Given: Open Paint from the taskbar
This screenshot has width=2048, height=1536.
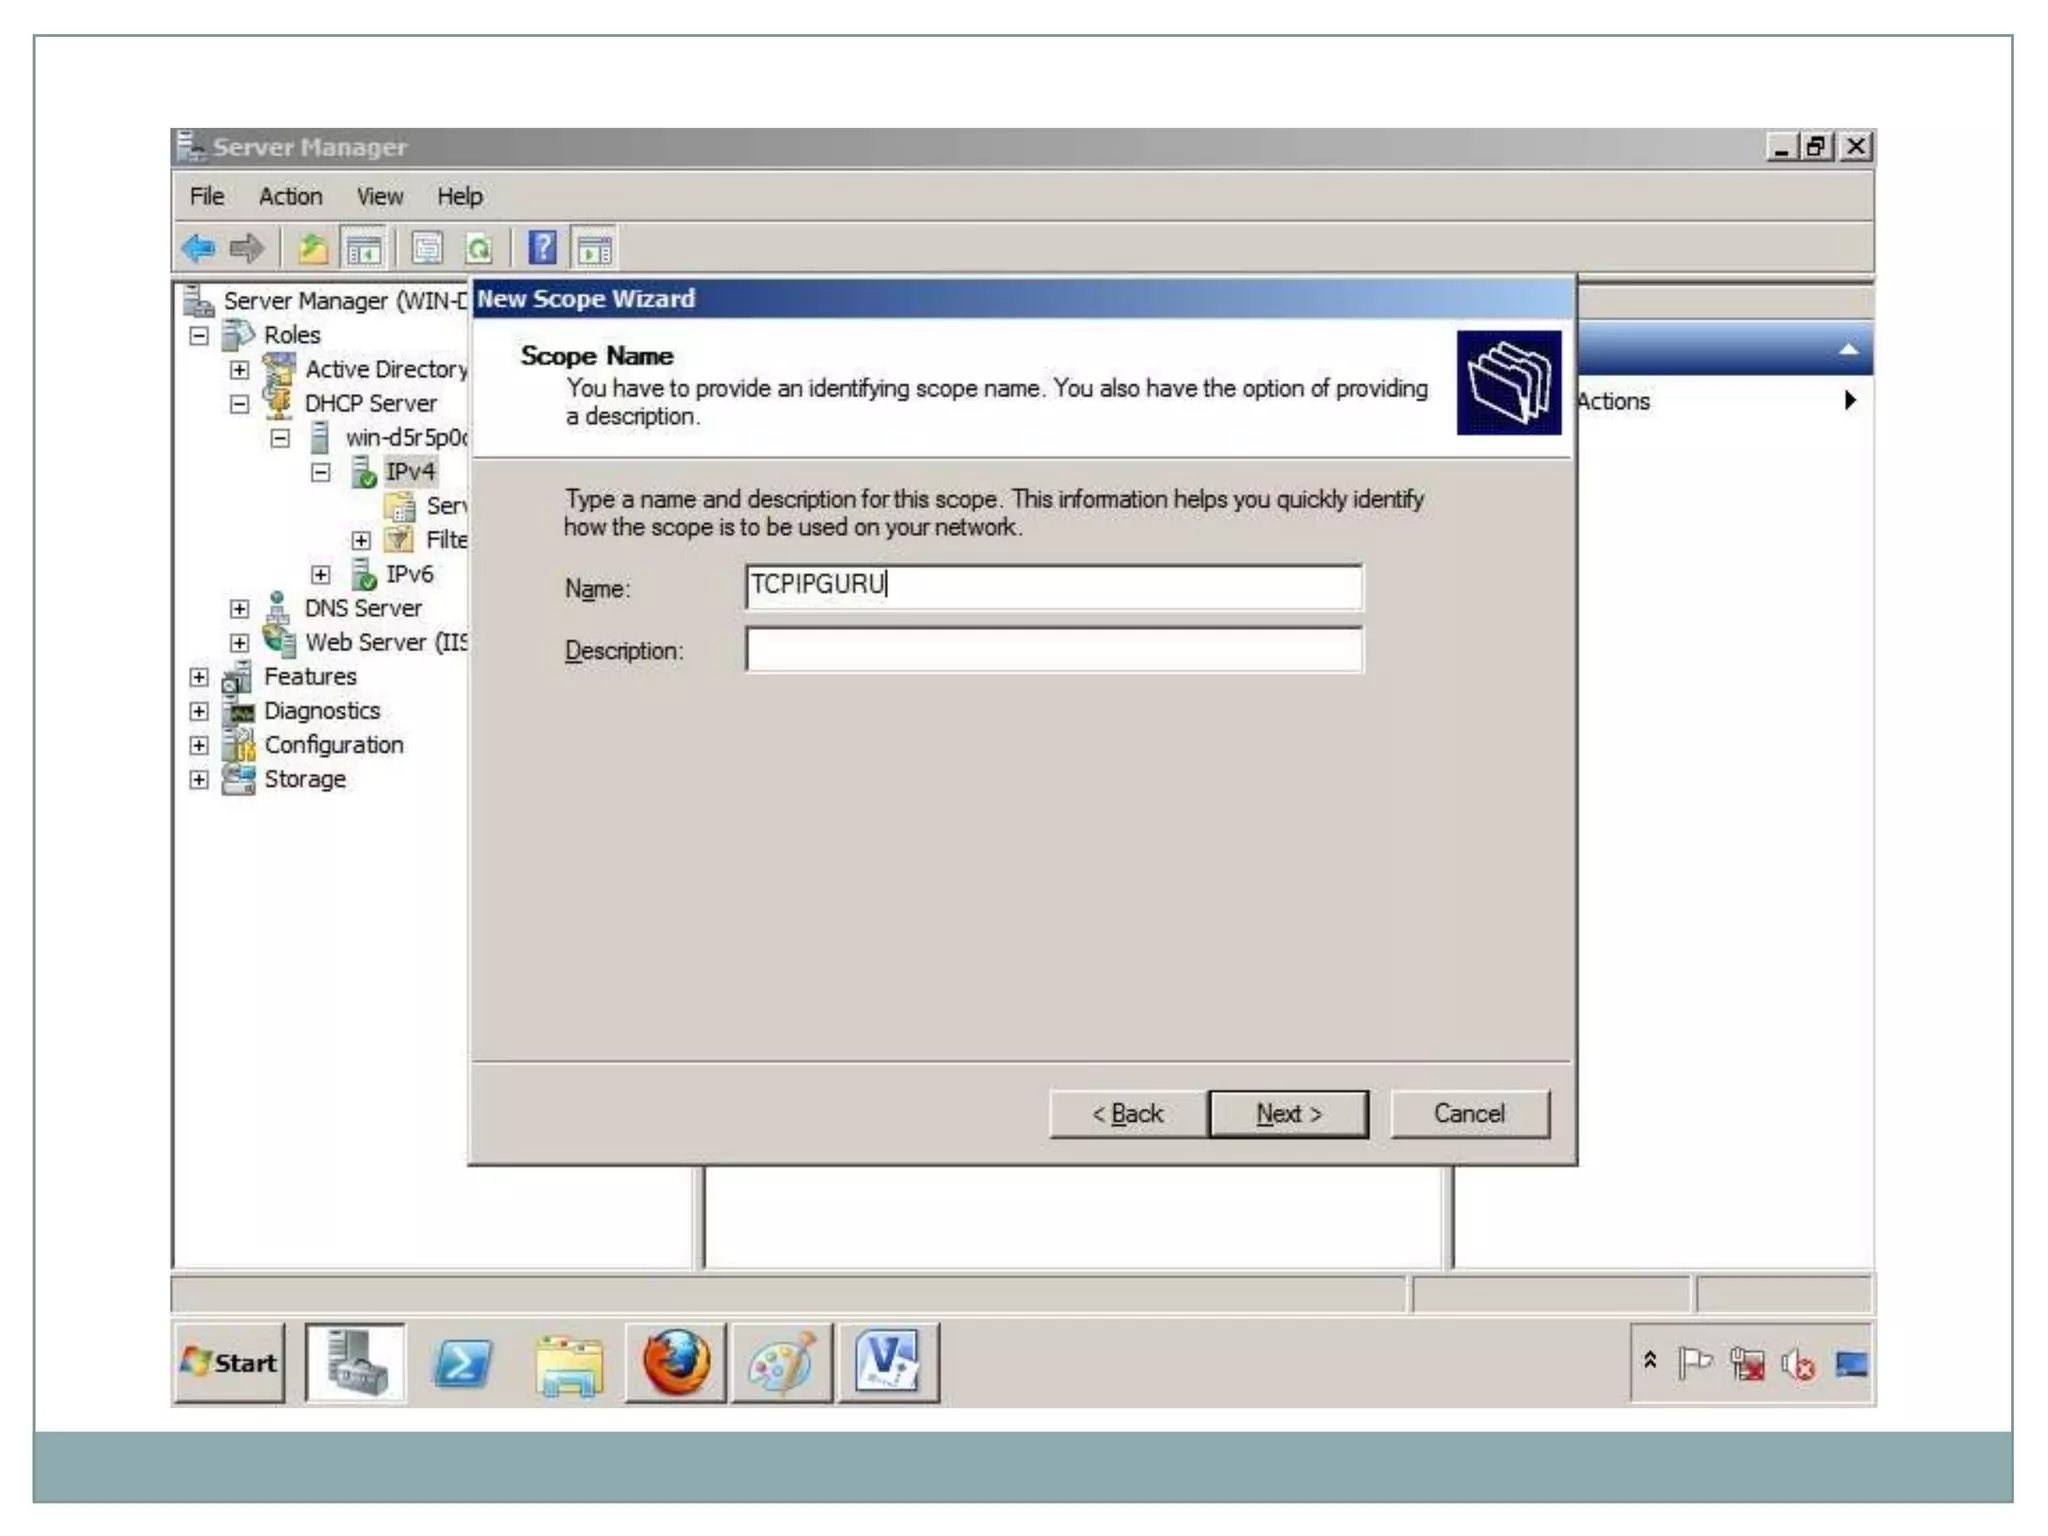Looking at the screenshot, I should pyautogui.click(x=782, y=1363).
